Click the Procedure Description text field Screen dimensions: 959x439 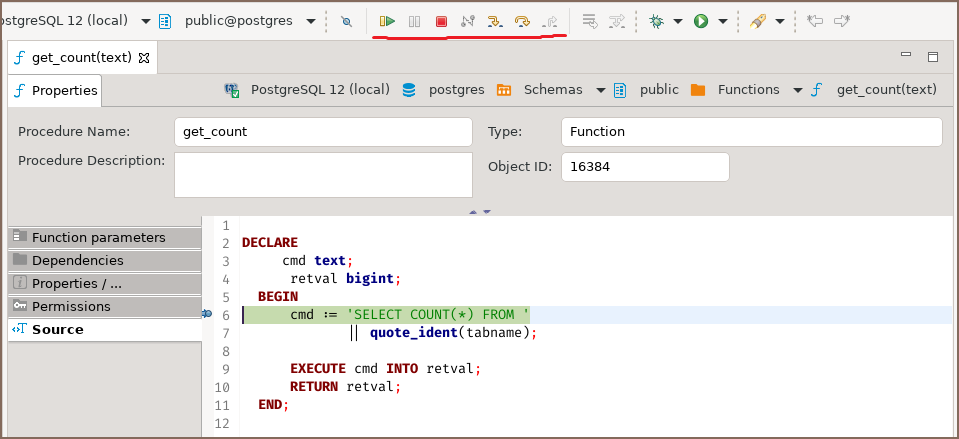[x=323, y=175]
